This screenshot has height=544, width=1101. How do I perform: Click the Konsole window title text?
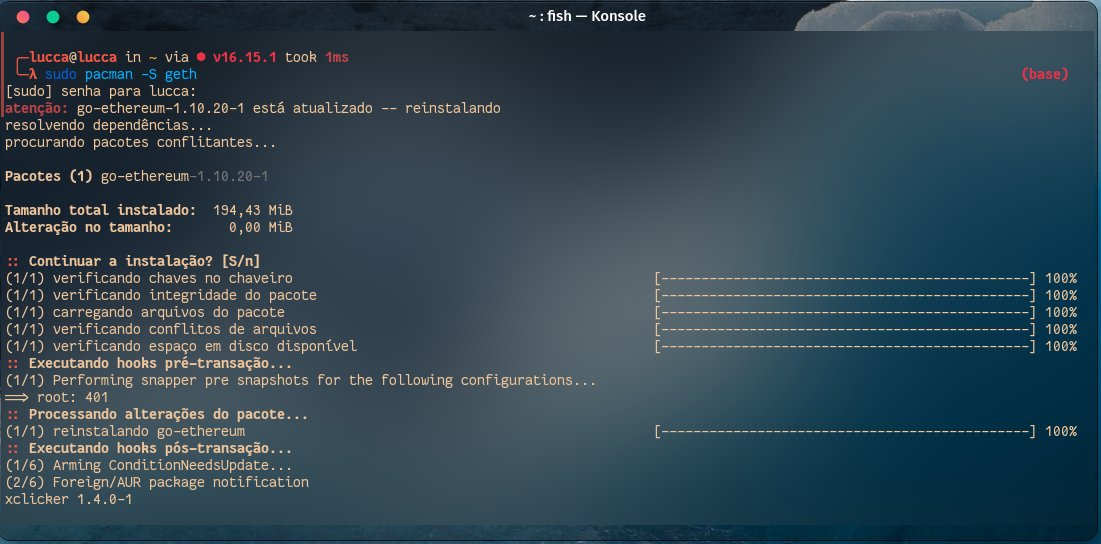pos(587,16)
